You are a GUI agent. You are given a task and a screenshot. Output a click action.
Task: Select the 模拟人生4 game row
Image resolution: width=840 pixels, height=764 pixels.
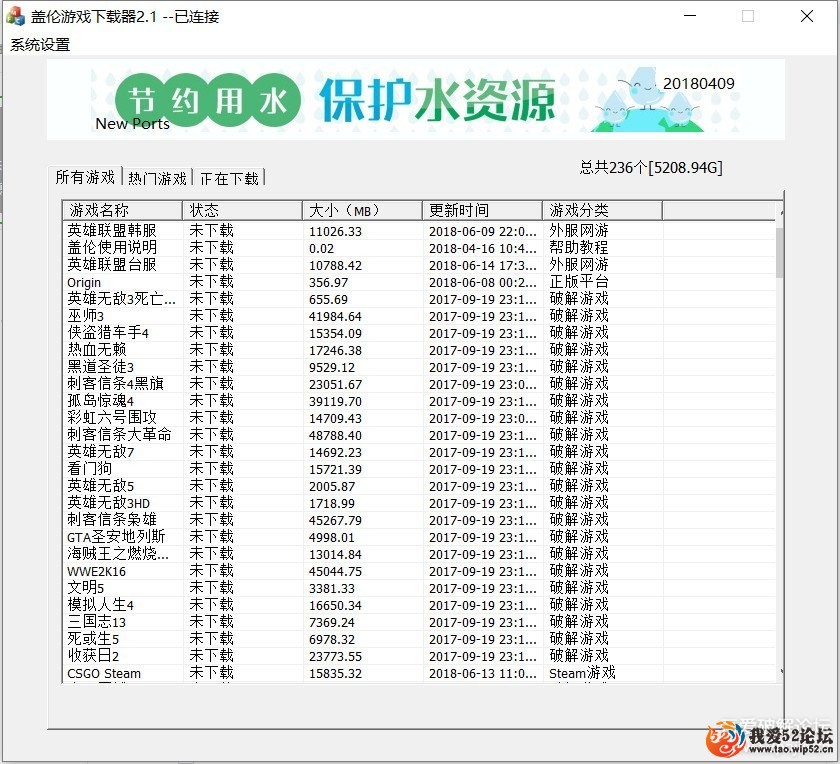pyautogui.click(x=419, y=605)
